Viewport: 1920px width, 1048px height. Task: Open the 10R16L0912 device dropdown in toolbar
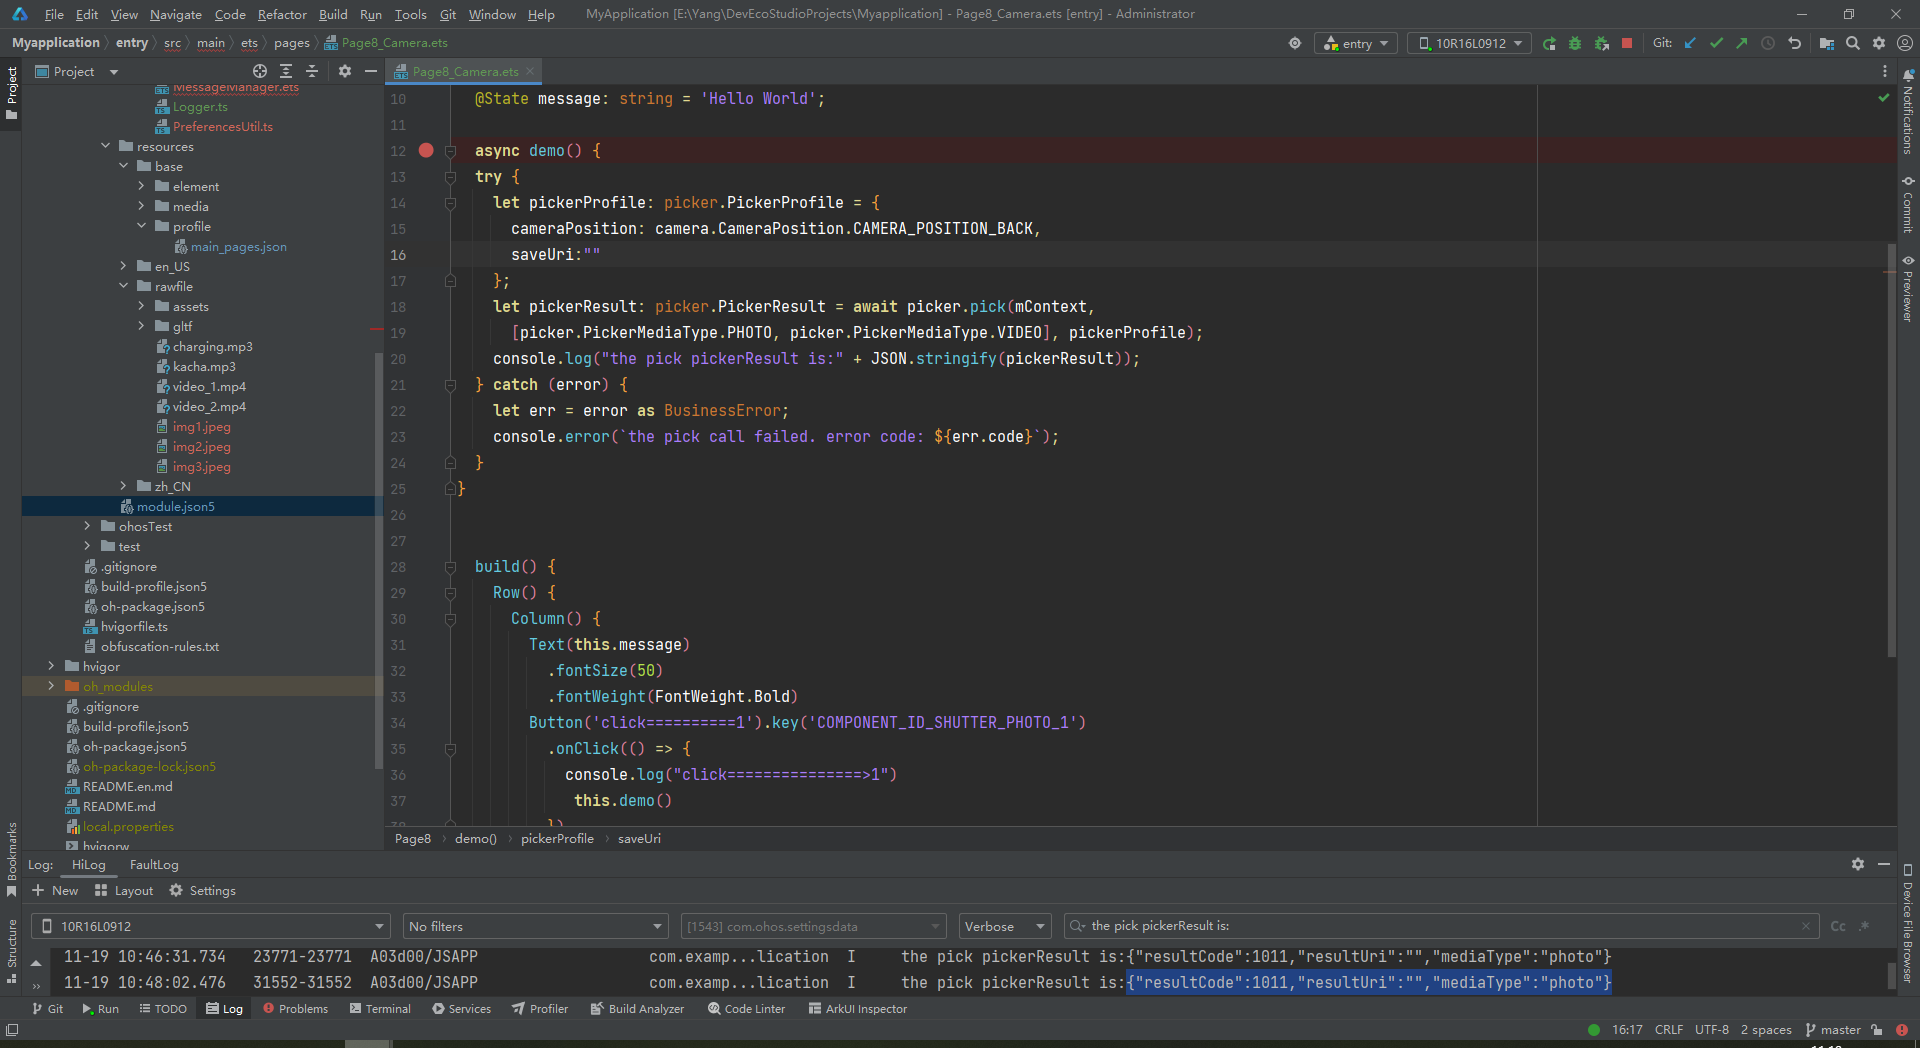pyautogui.click(x=1470, y=43)
